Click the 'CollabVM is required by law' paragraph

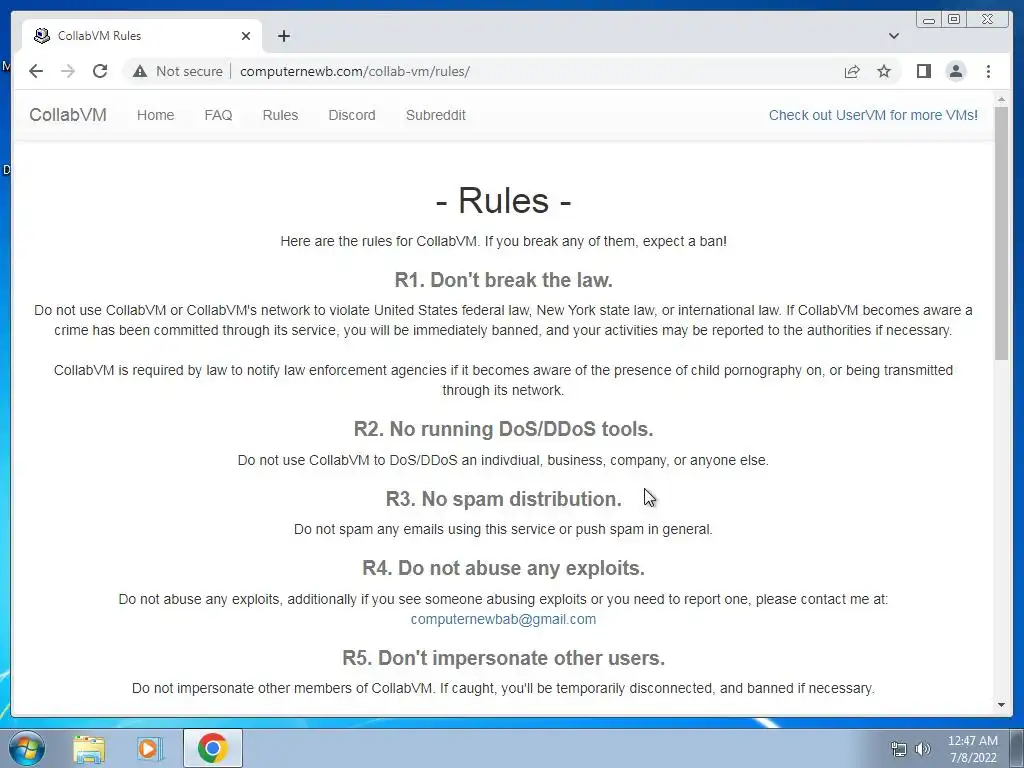[504, 380]
